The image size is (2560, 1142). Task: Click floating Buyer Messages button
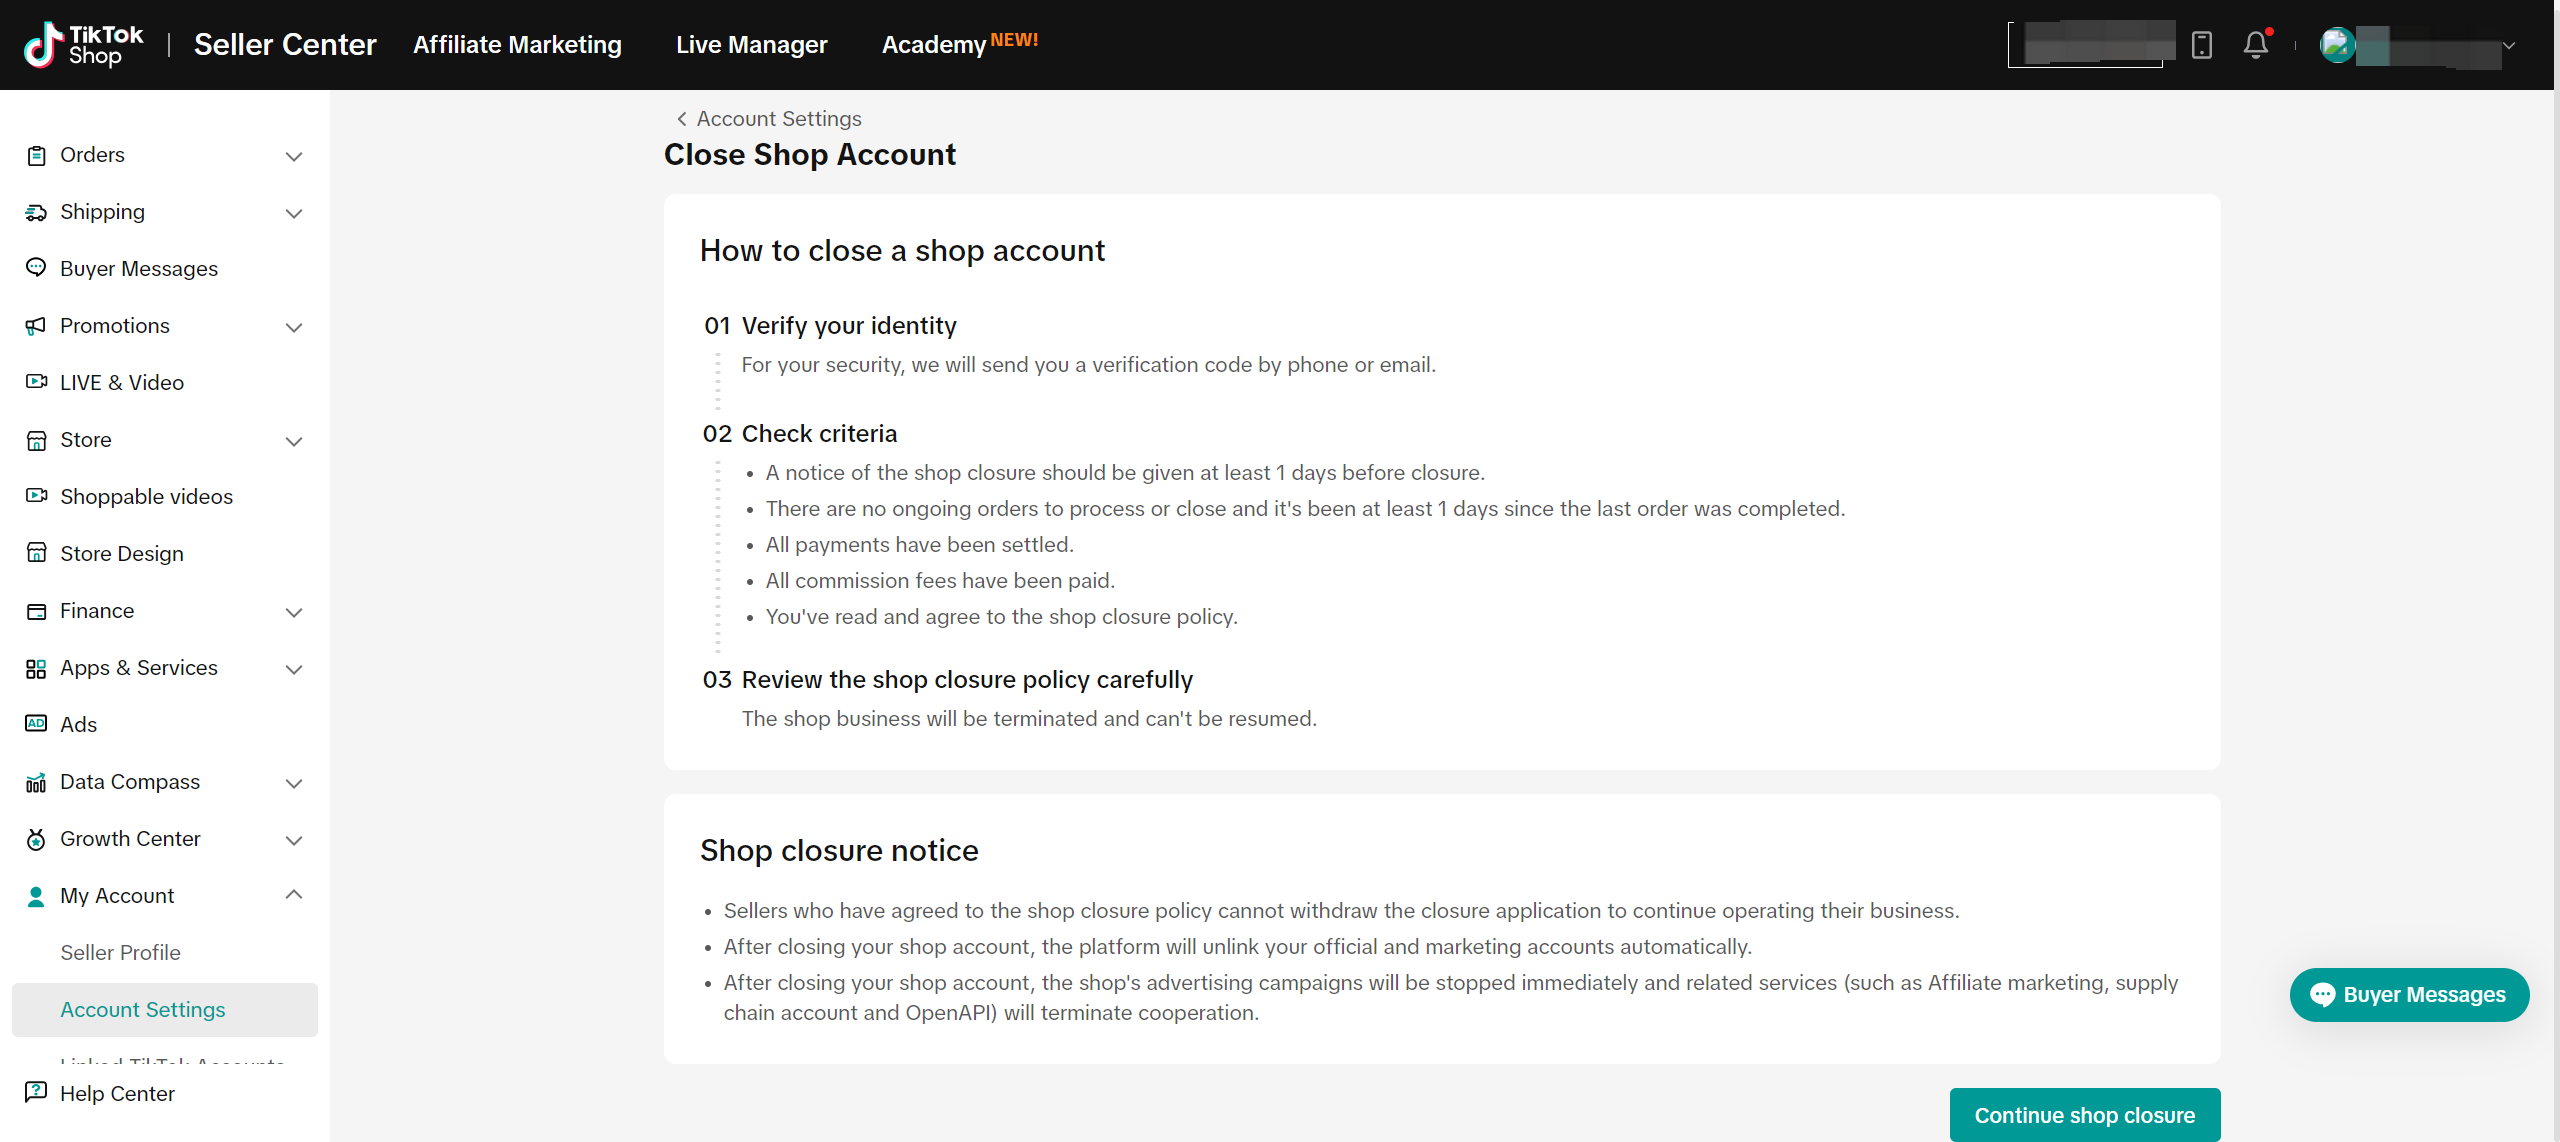point(2408,994)
